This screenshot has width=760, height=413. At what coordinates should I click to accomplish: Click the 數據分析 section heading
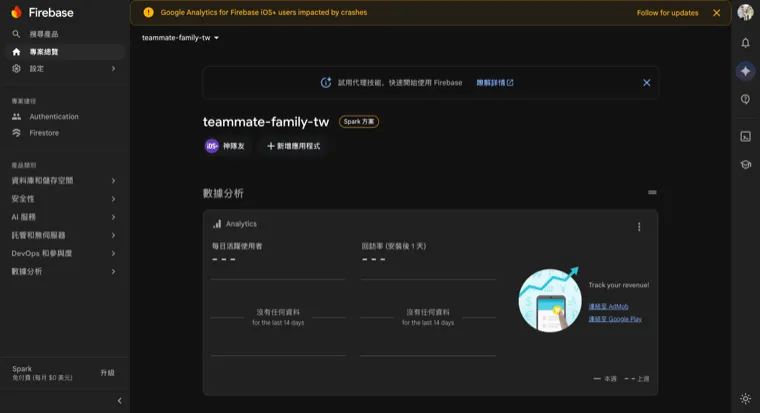pyautogui.click(x=223, y=193)
